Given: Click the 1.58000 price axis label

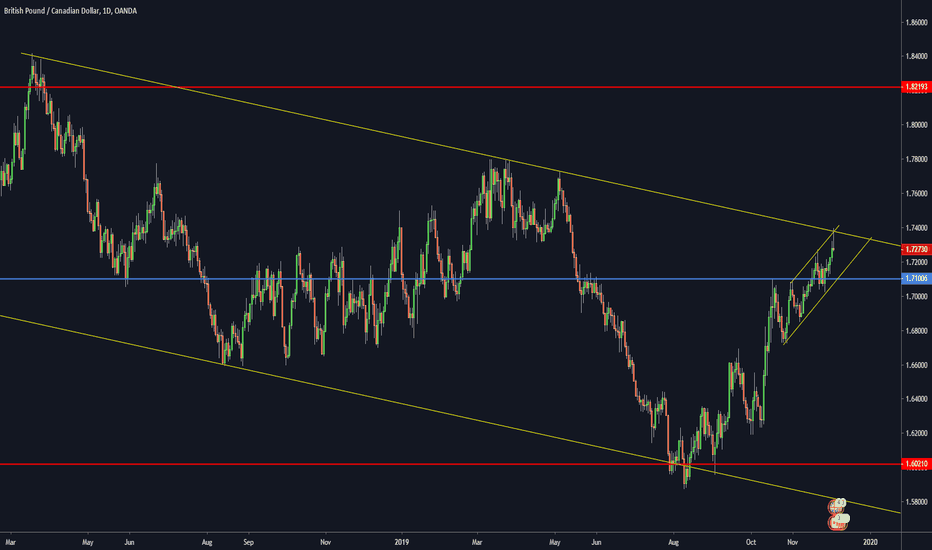Looking at the screenshot, I should click(914, 503).
